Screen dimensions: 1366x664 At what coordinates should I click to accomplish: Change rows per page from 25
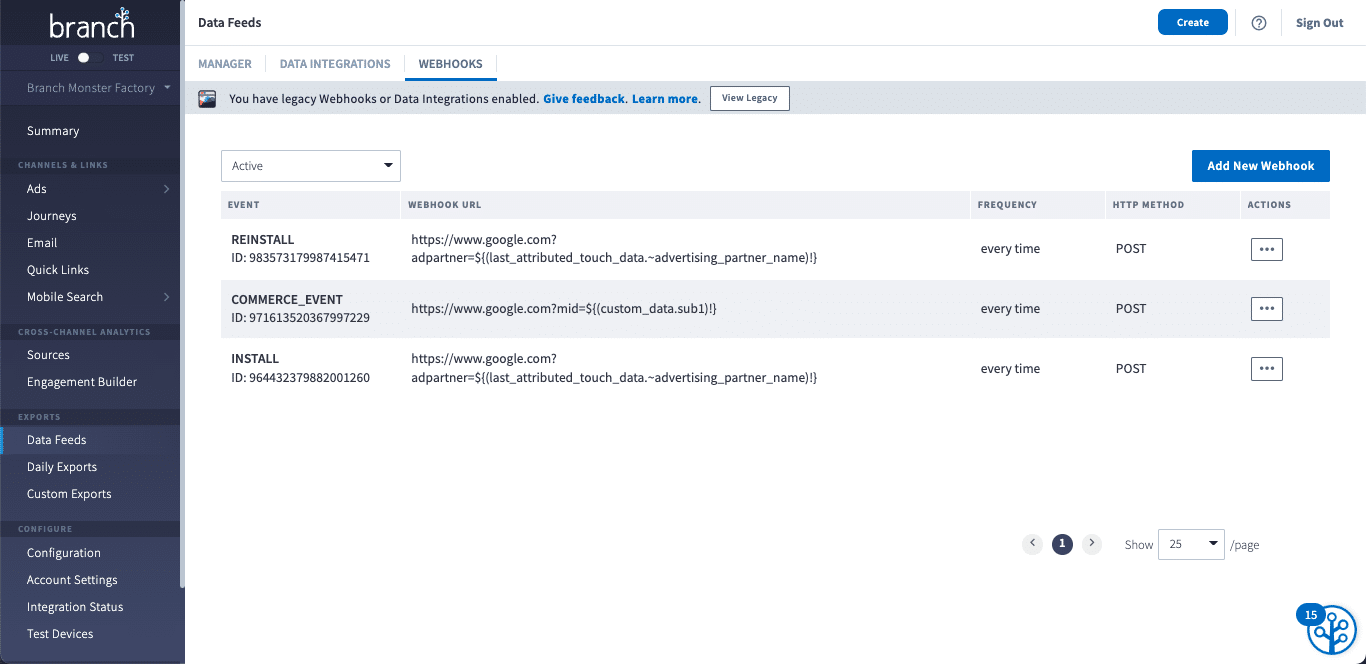(1190, 544)
